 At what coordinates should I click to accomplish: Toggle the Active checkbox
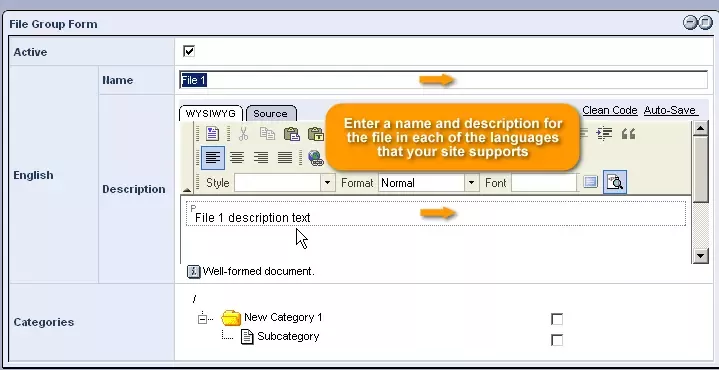click(x=189, y=51)
